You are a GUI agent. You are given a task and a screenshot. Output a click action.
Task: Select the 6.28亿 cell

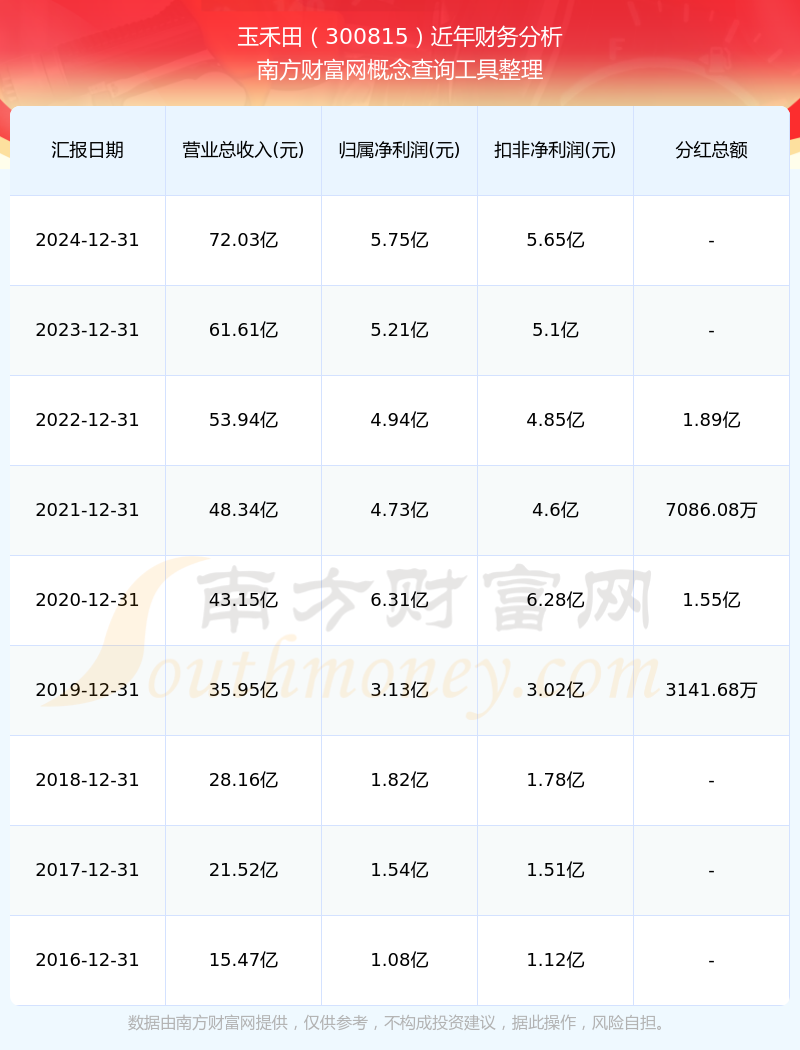pos(556,601)
